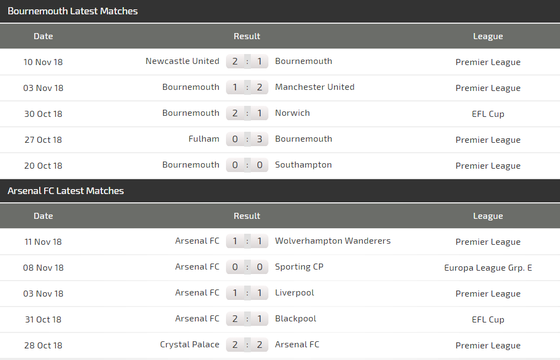Open the Sporting CP team link
This screenshot has height=360, width=560.
point(299,267)
